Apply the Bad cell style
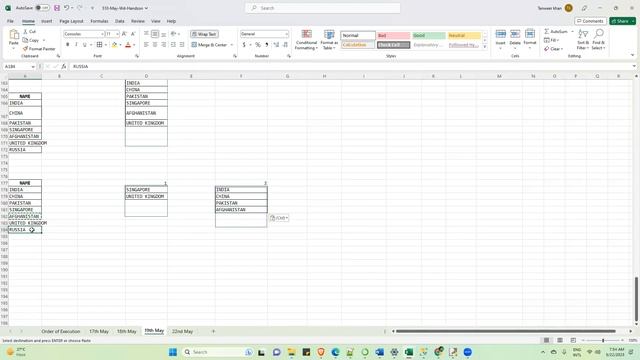 [x=393, y=36]
